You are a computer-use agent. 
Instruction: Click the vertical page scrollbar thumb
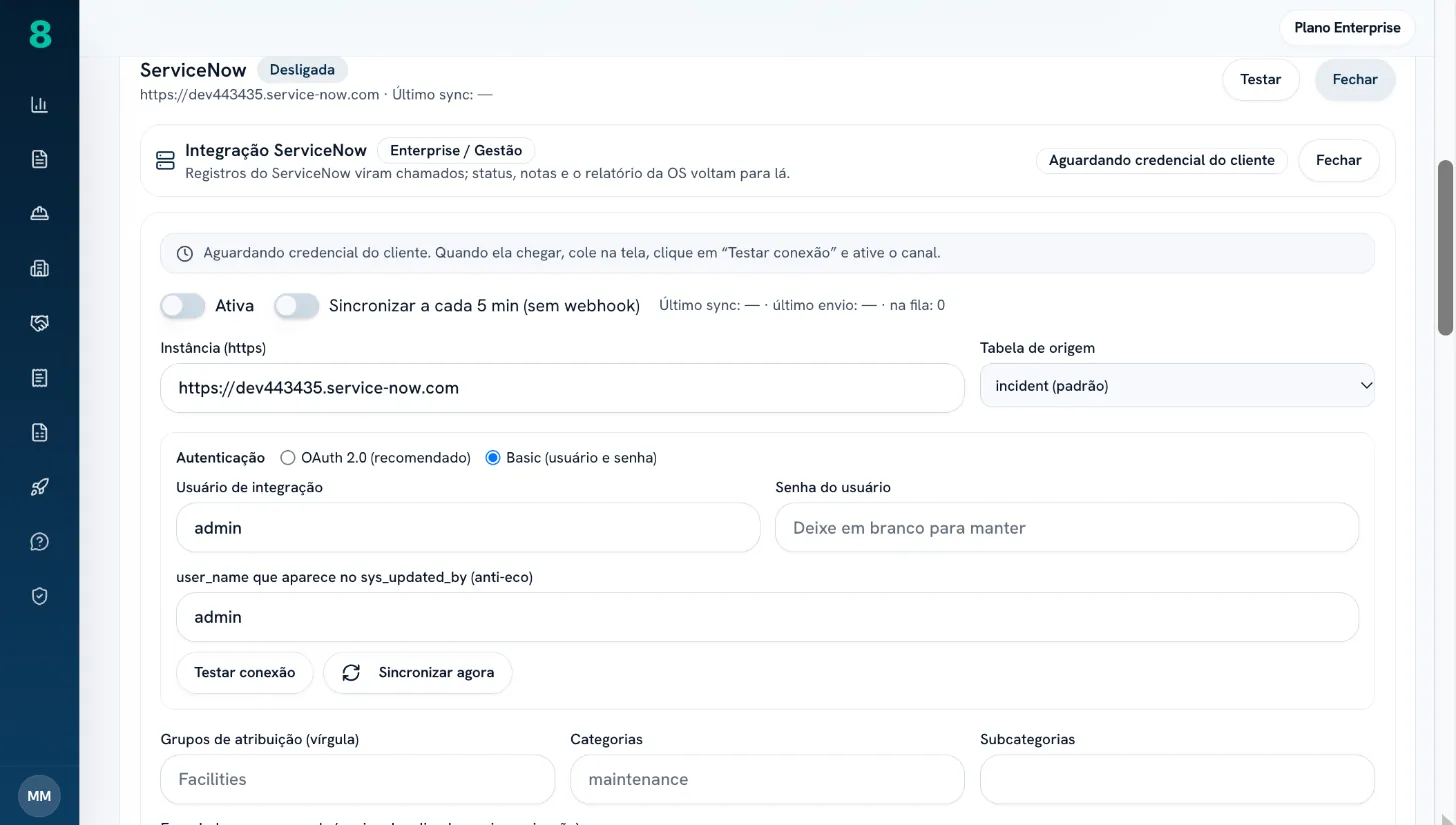(x=1446, y=247)
